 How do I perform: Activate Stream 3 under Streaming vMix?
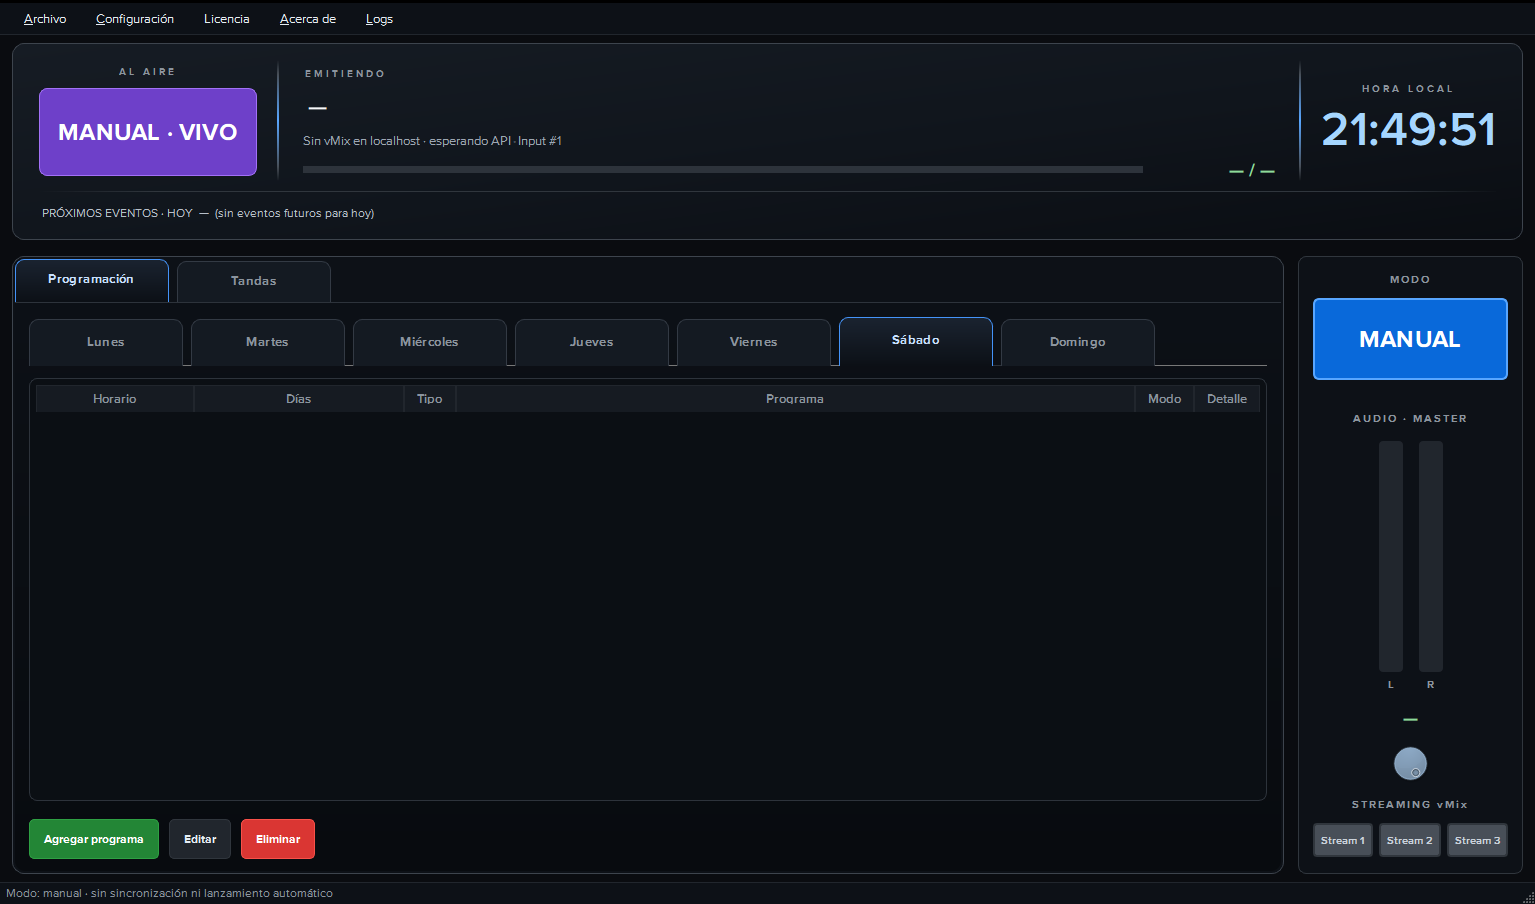pos(1477,840)
